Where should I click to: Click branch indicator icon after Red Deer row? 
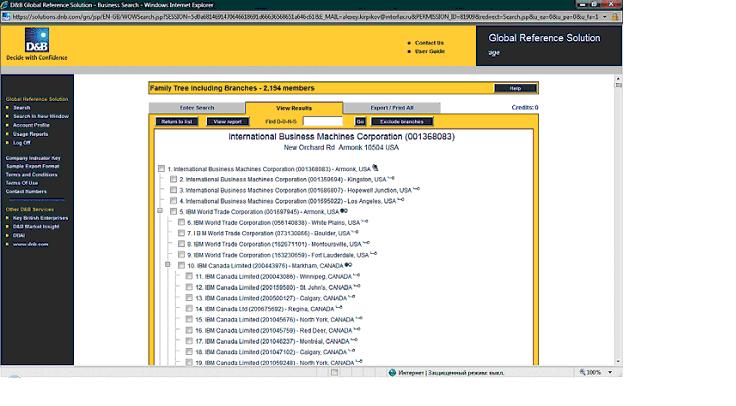coord(357,329)
